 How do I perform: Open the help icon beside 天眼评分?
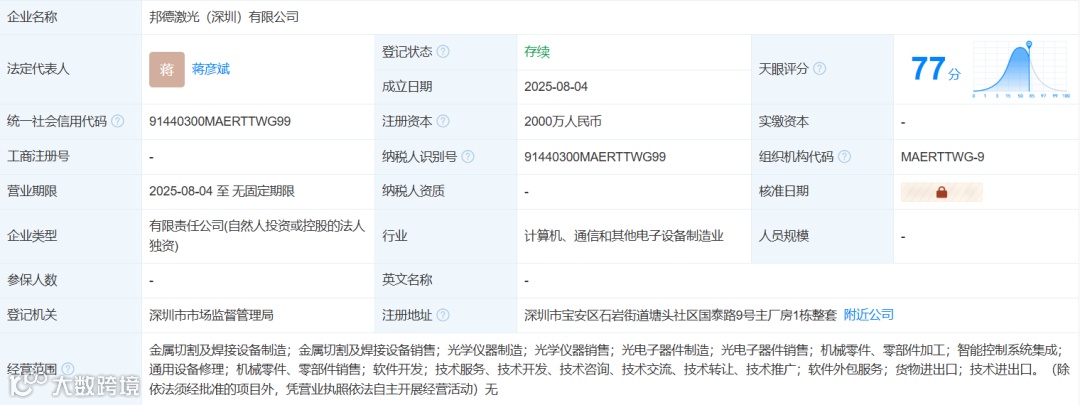pos(819,69)
